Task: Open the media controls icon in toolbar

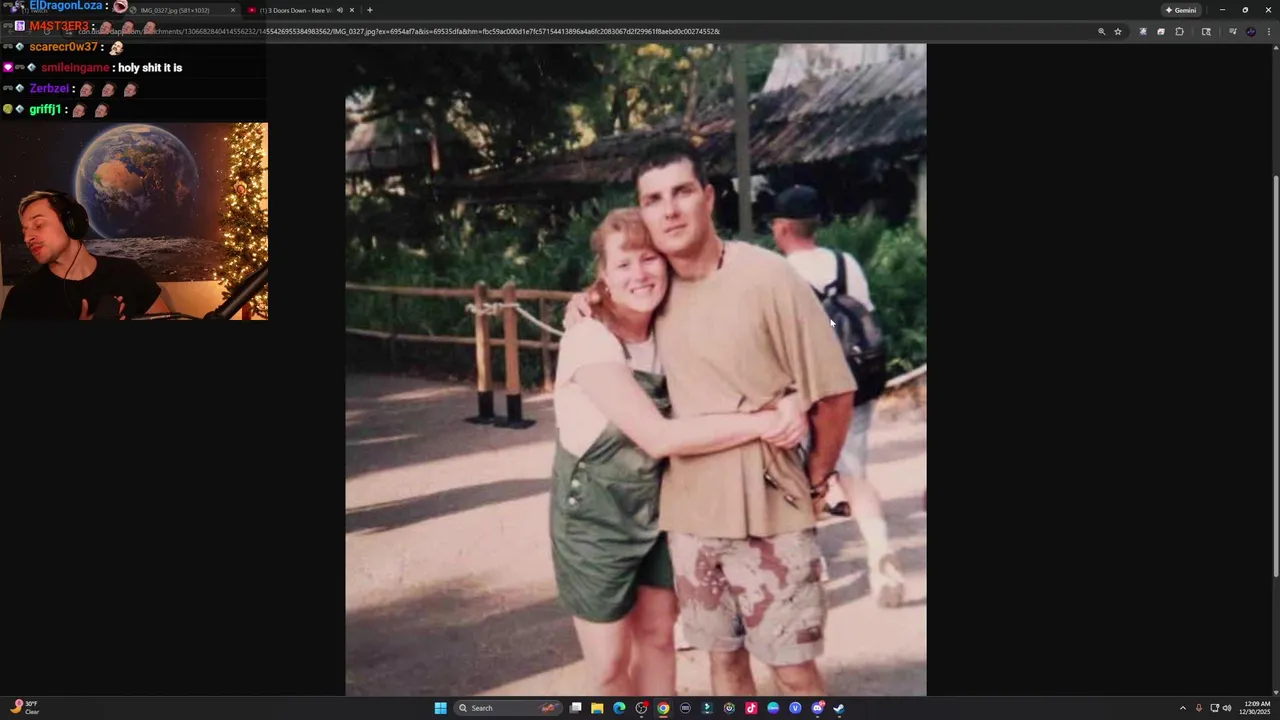Action: coord(1232,31)
